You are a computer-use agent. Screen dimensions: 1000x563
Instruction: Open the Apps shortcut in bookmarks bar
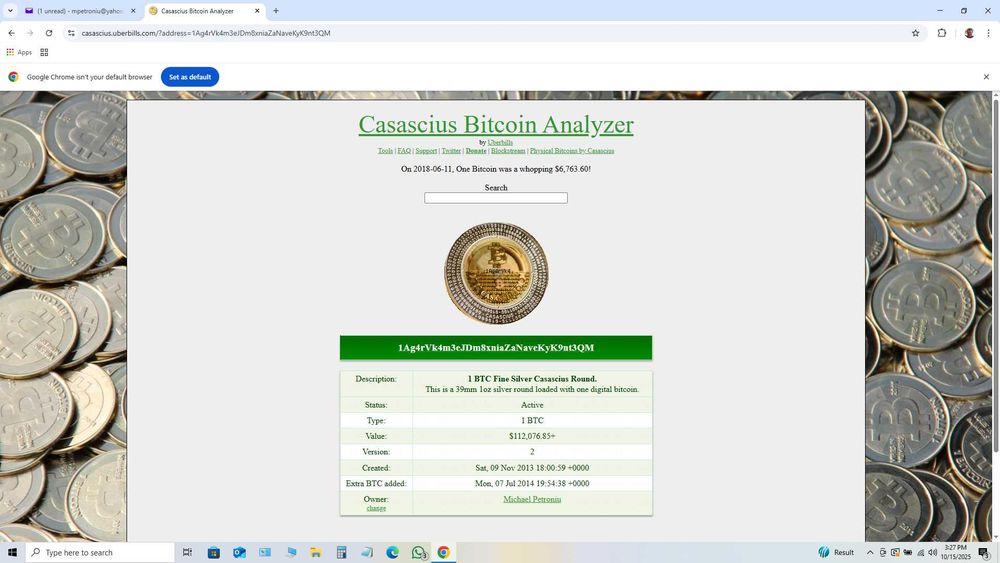pyautogui.click(x=19, y=52)
